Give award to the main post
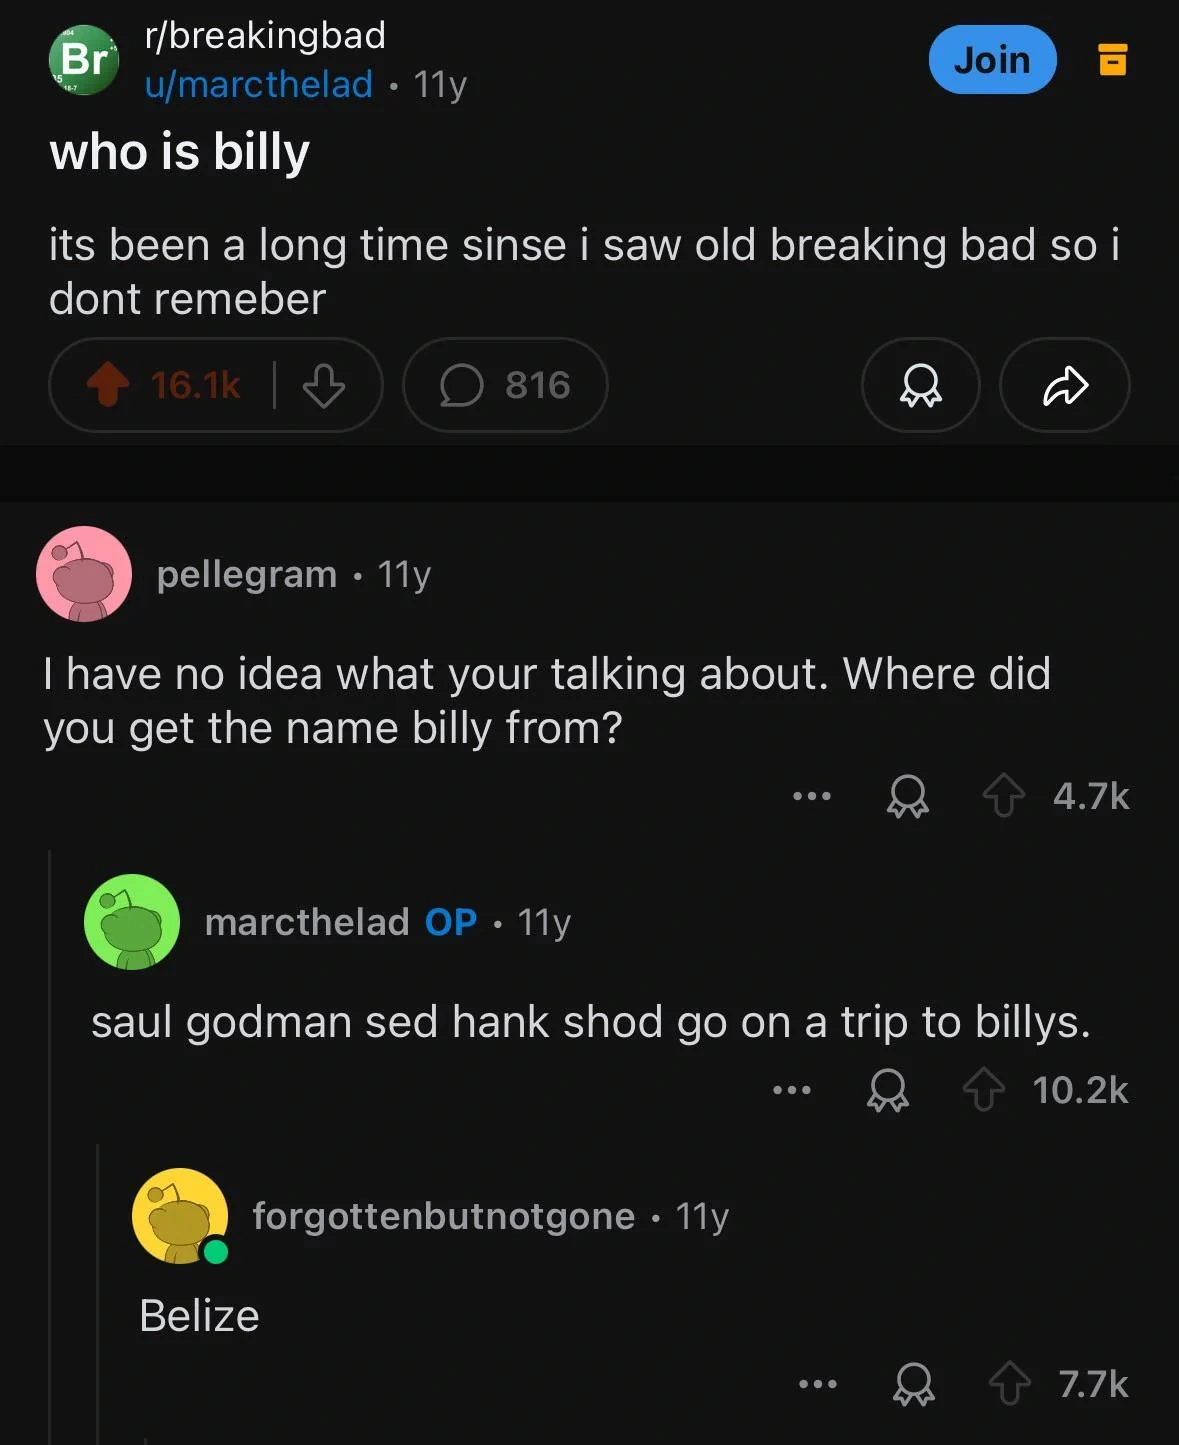 click(920, 385)
